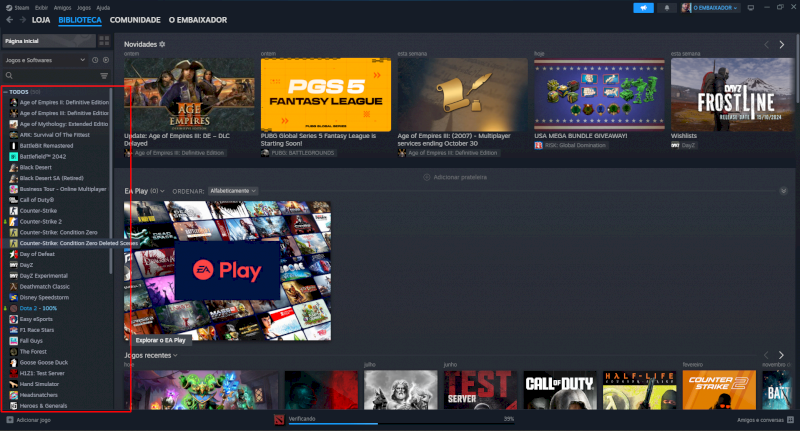Click the Verificando progress bar
This screenshot has height=431, width=800.
point(401,423)
